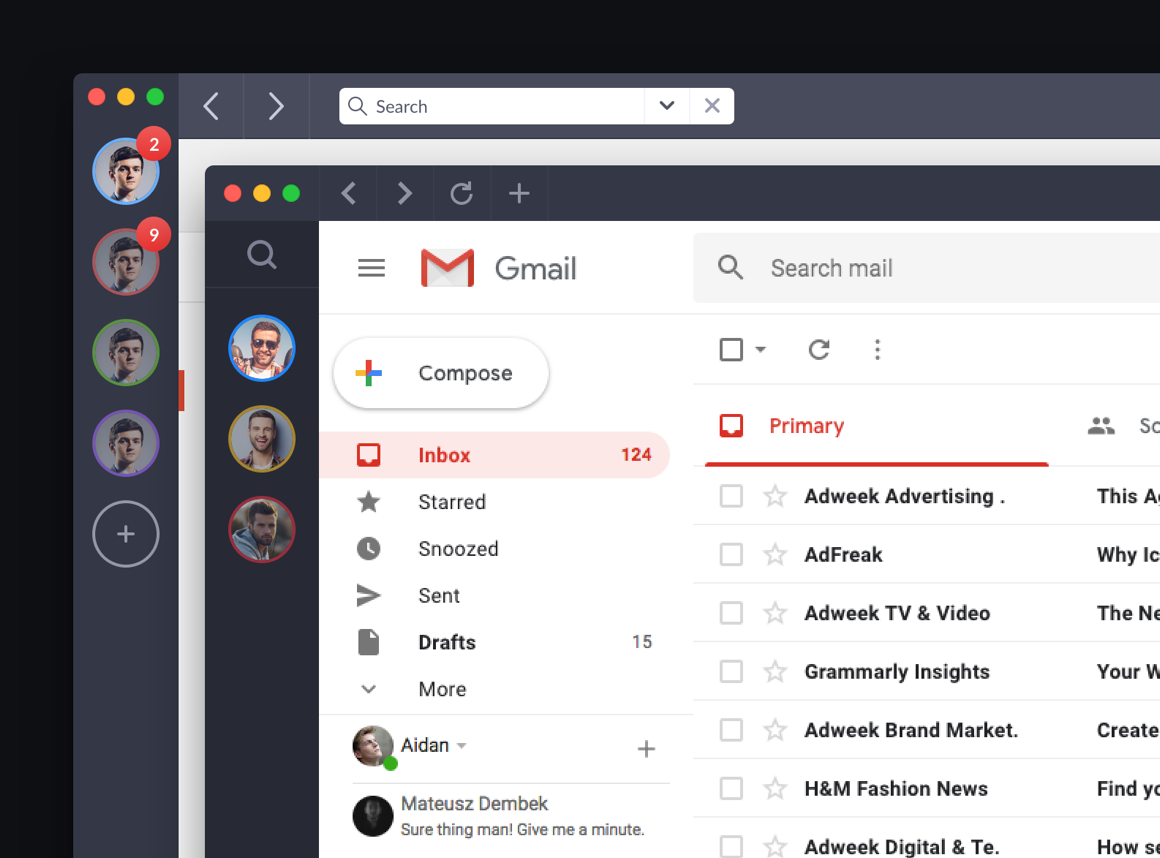Open the Adweek Brand Market email
Viewport: 1160px width, 858px height.
(926, 729)
